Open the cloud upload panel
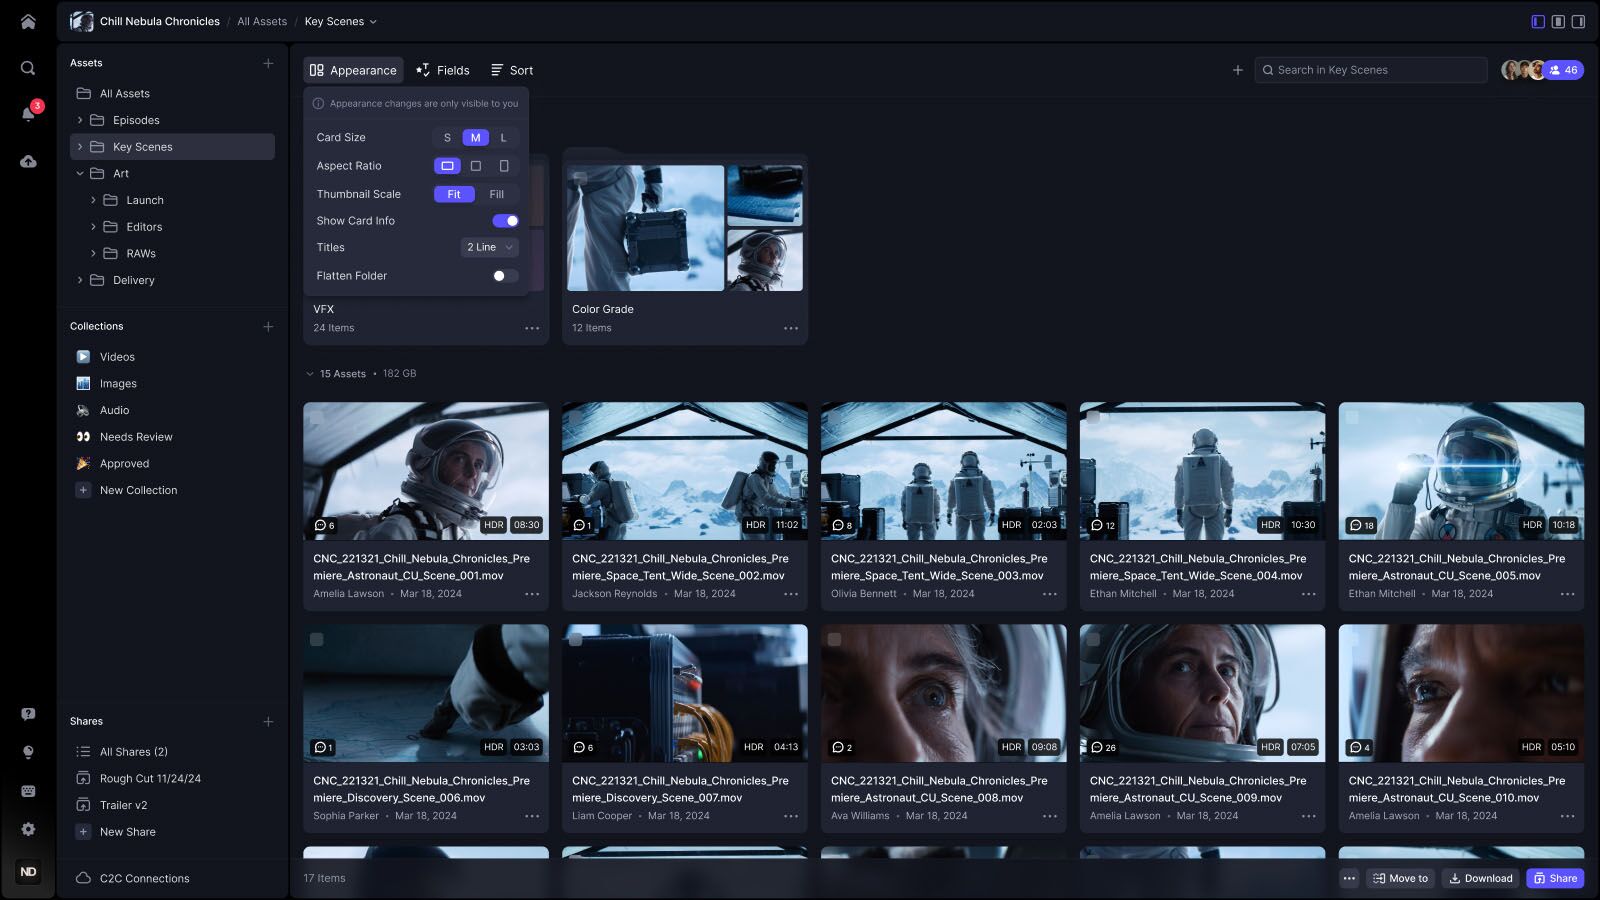 click(29, 159)
